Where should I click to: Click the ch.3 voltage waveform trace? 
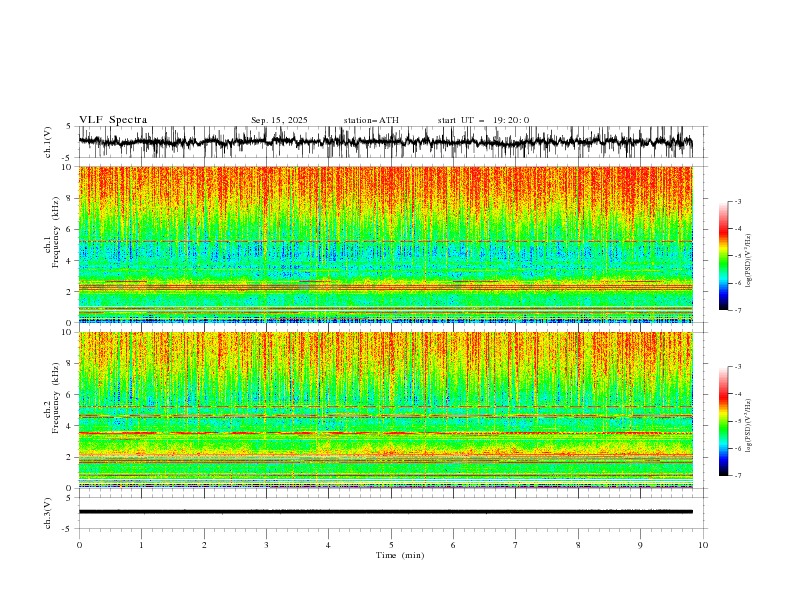point(386,512)
